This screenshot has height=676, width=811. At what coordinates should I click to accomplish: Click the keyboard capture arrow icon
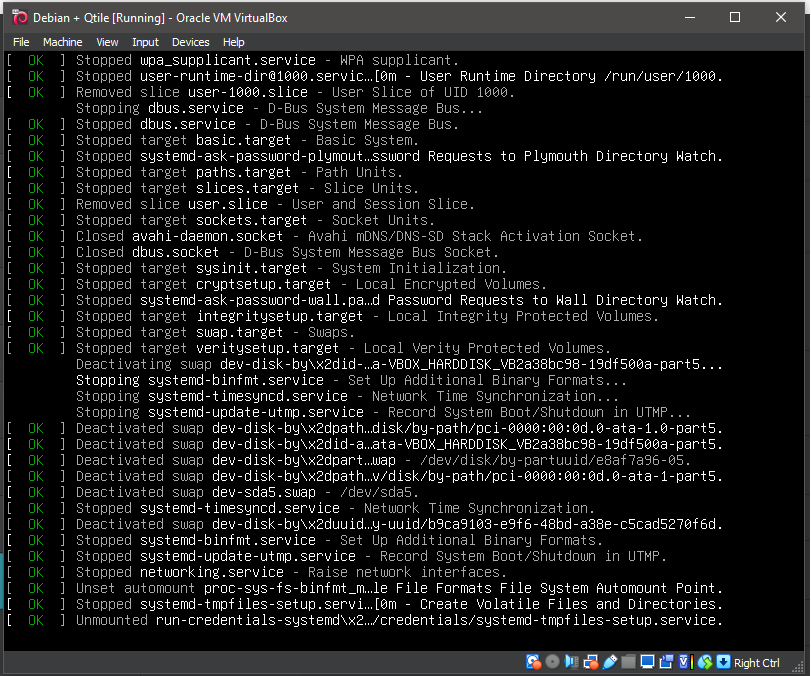723,662
